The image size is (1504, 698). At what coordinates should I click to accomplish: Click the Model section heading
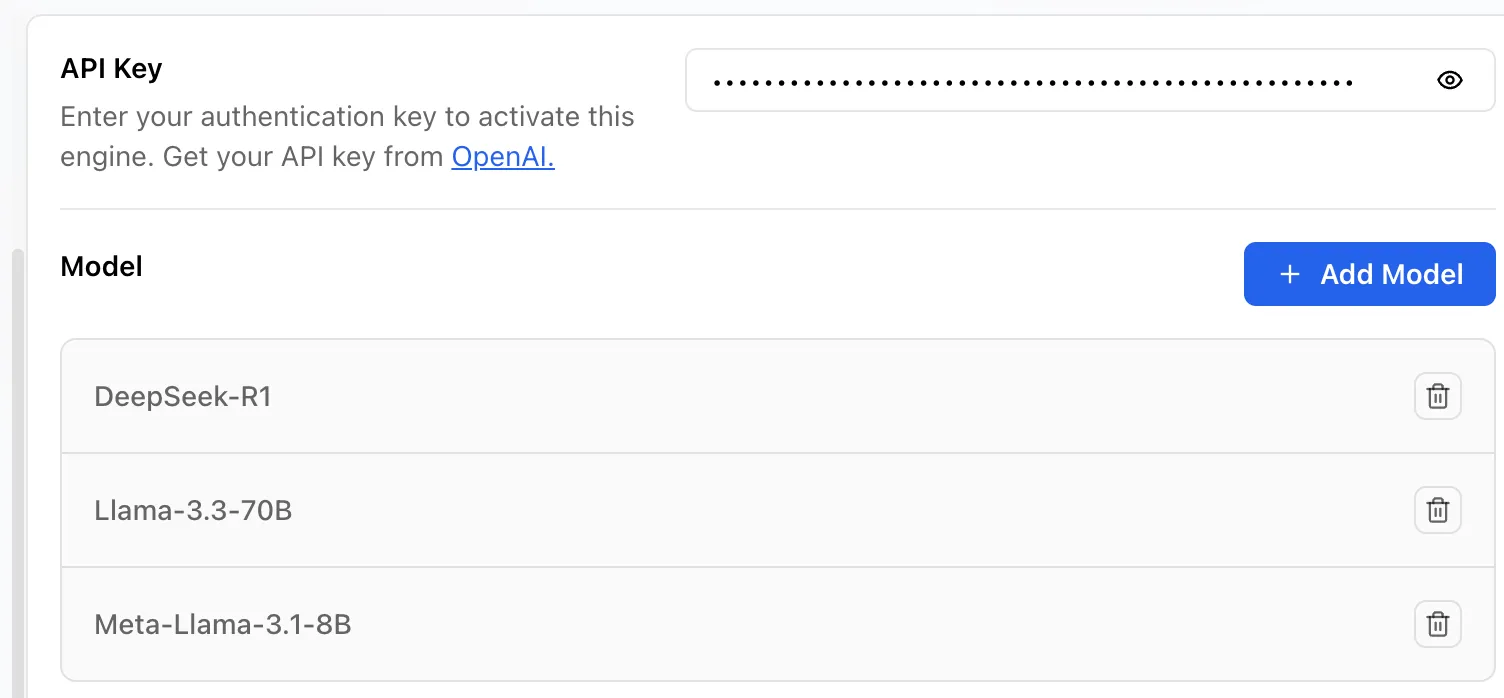(101, 266)
